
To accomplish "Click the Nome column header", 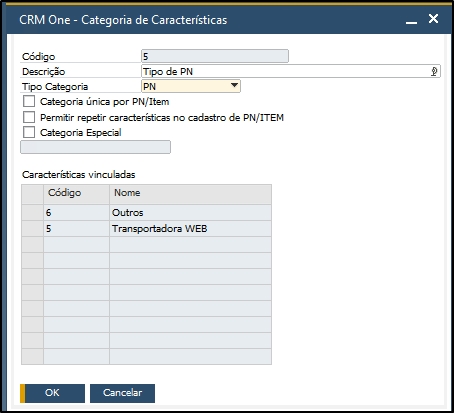I will [x=190, y=194].
